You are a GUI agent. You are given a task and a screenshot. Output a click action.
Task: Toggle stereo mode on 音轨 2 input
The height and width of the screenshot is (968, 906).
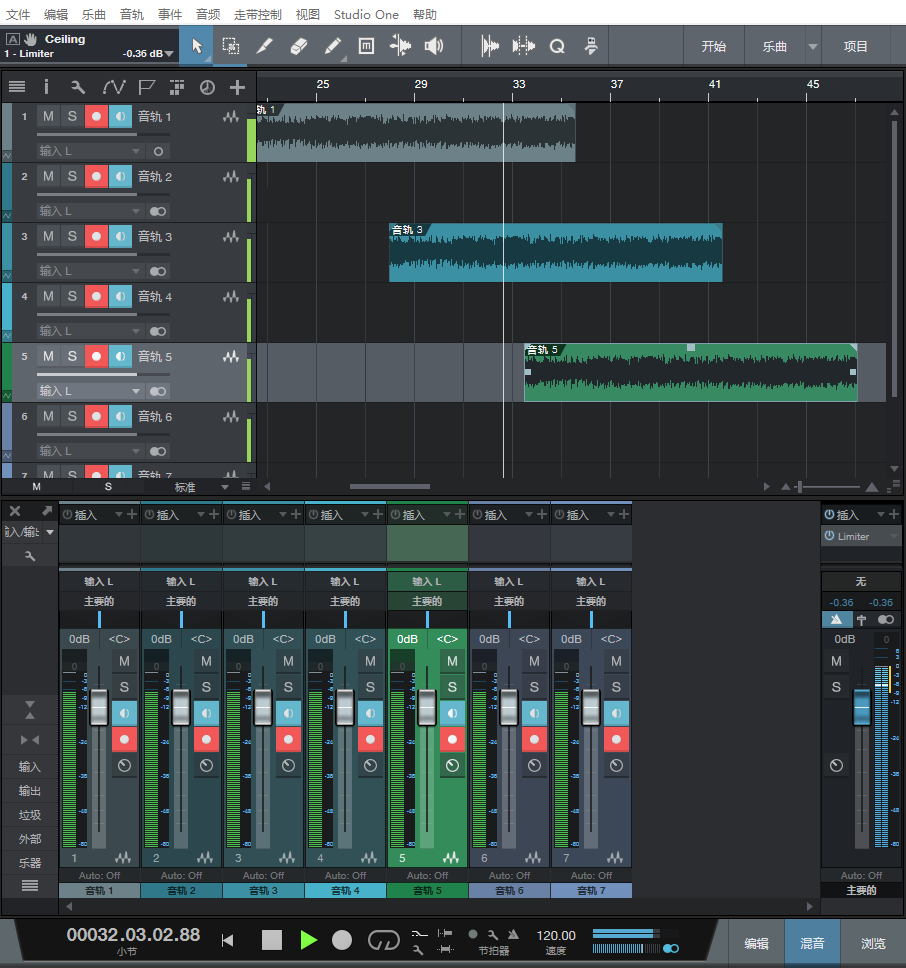tap(158, 211)
